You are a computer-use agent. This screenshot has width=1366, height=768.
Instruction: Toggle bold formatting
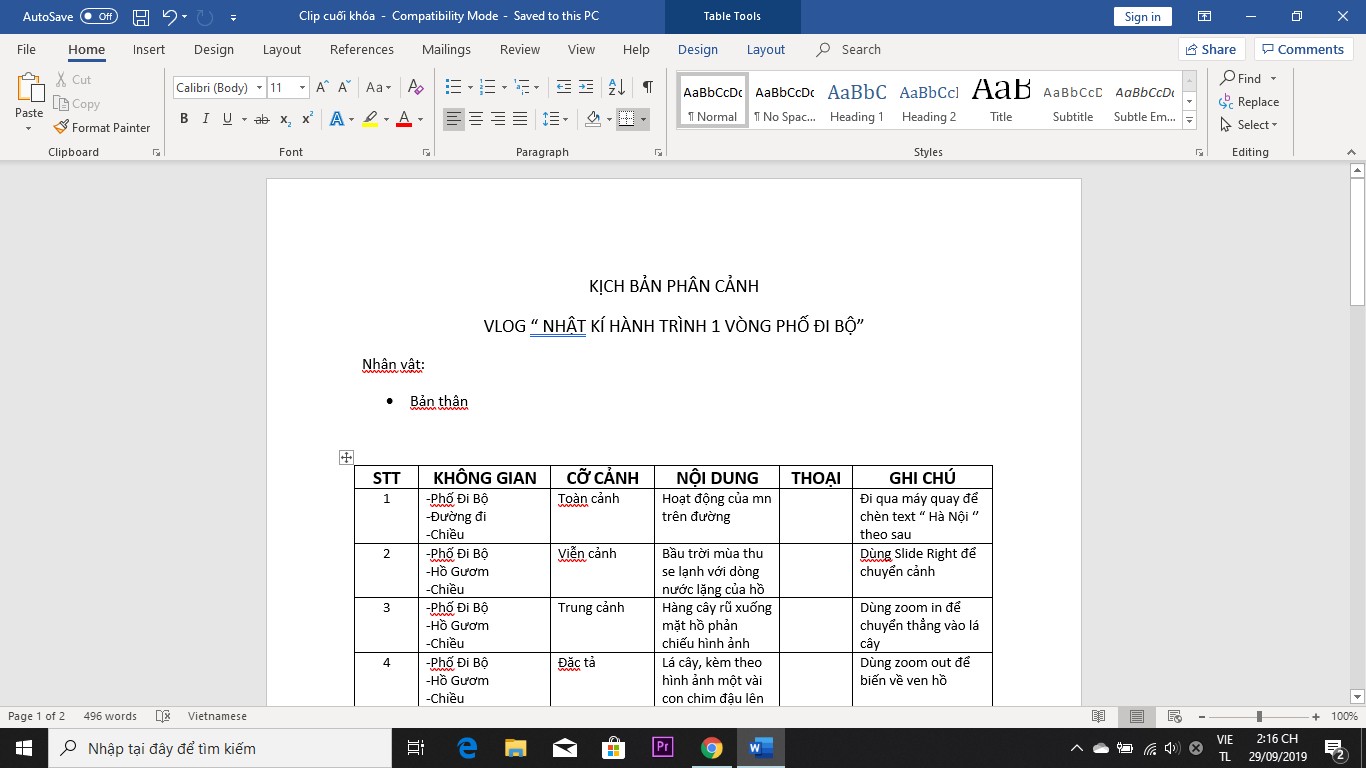pos(184,119)
